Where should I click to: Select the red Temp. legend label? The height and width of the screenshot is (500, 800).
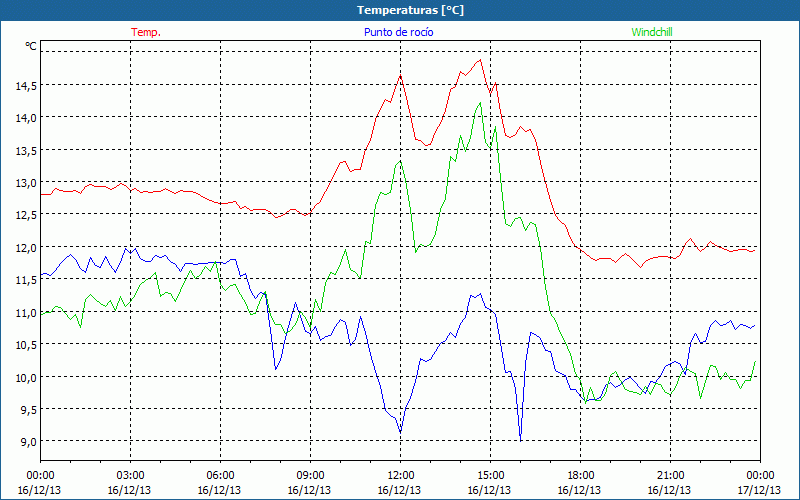[x=146, y=32]
